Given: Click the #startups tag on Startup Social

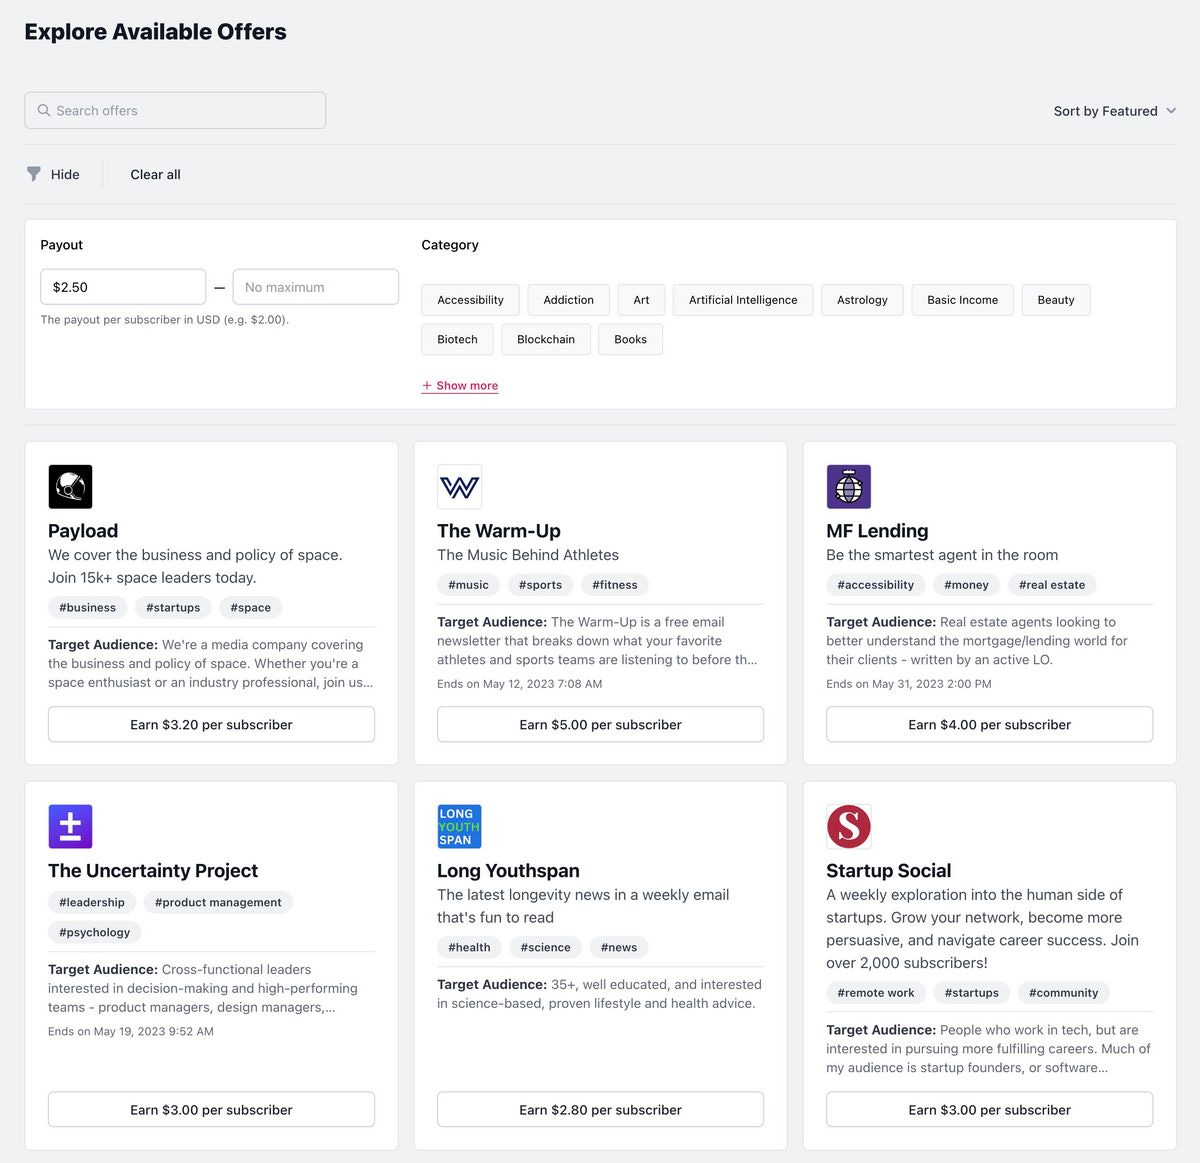Looking at the screenshot, I should pyautogui.click(x=971, y=993).
